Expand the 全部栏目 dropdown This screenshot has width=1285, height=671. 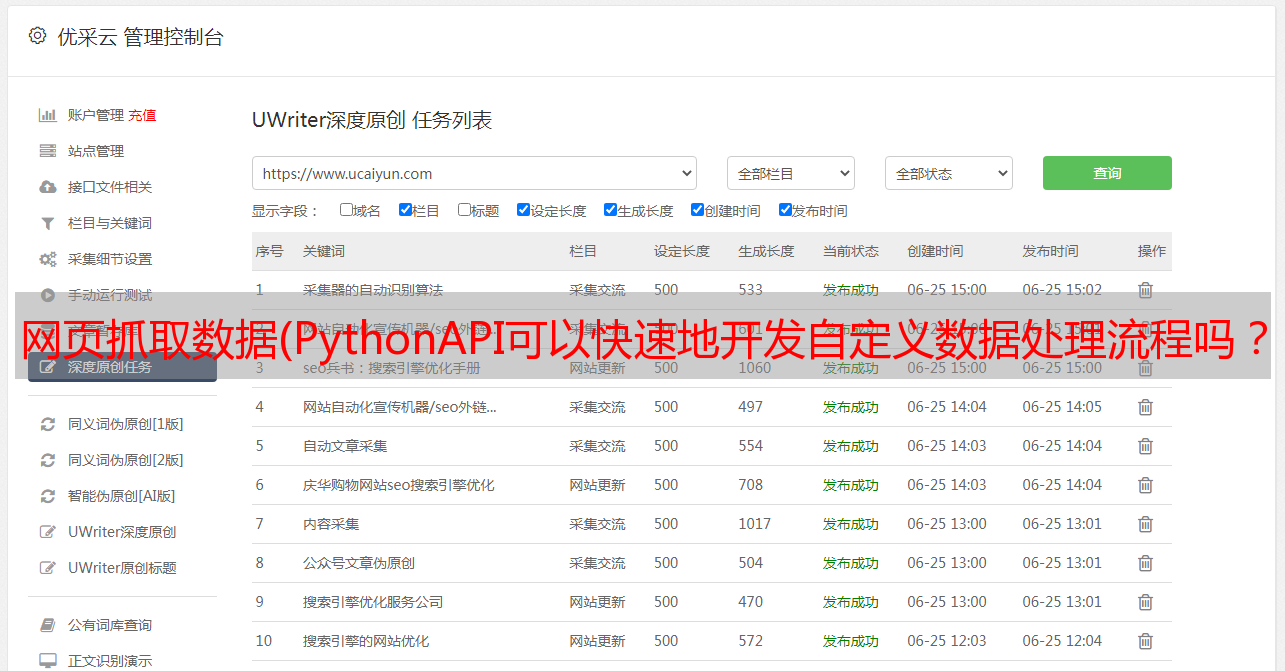point(790,173)
